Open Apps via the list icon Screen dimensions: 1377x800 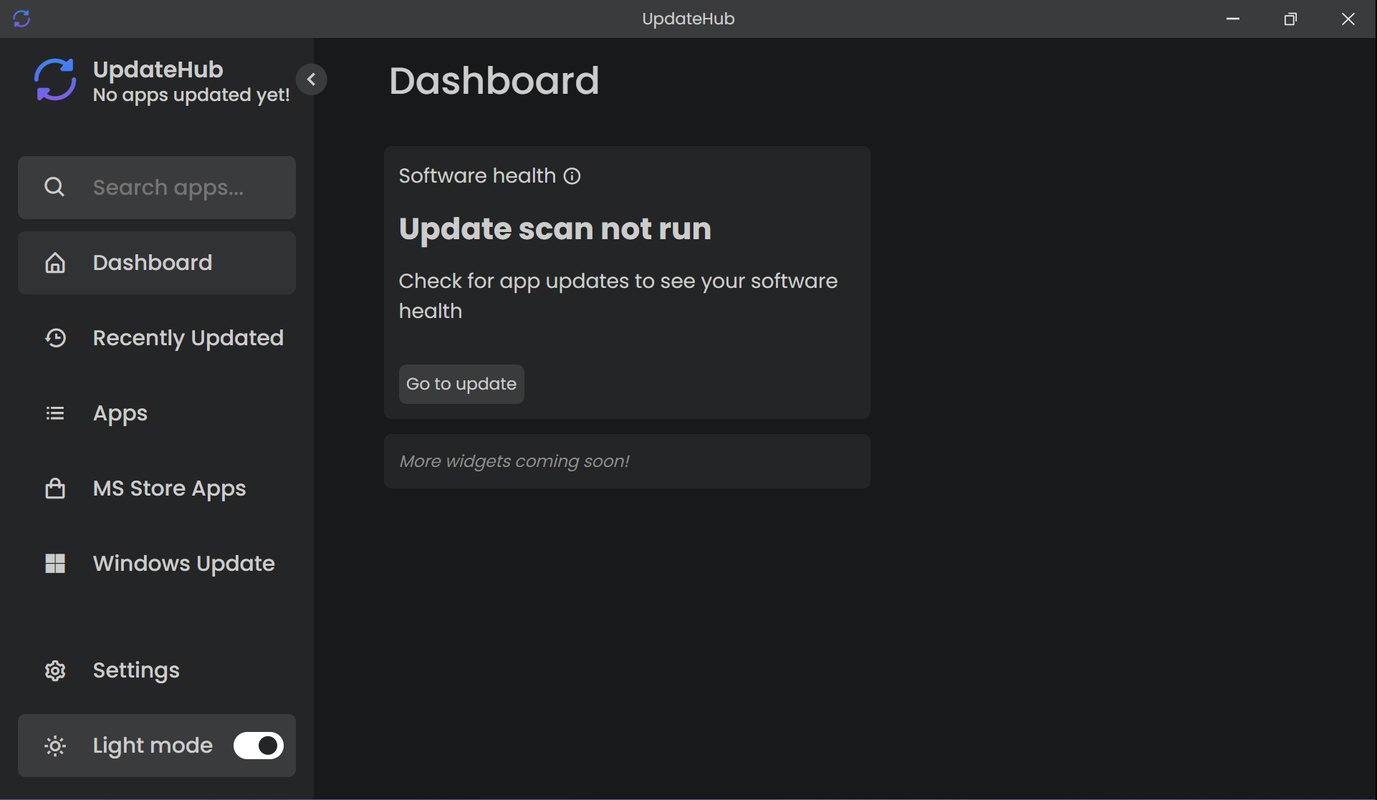point(54,412)
